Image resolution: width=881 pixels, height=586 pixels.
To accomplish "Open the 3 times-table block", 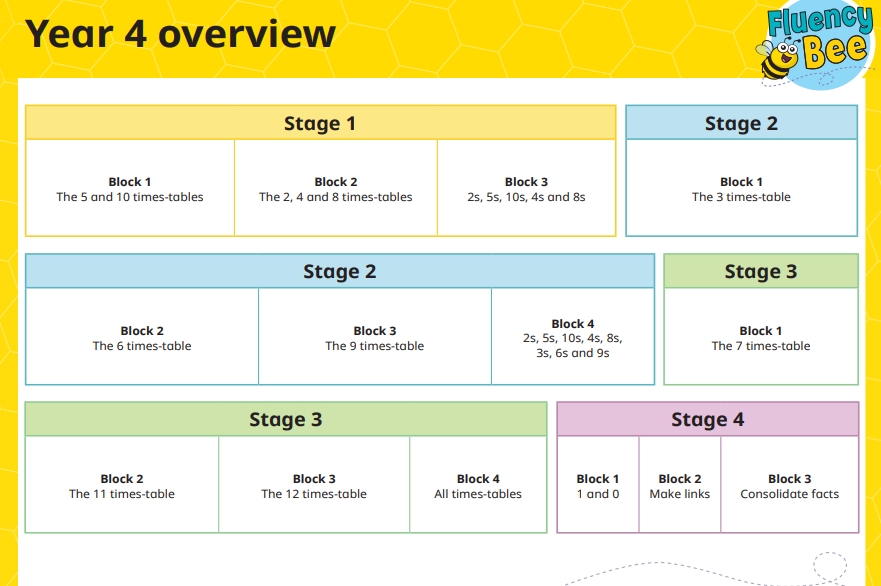I will pyautogui.click(x=741, y=189).
